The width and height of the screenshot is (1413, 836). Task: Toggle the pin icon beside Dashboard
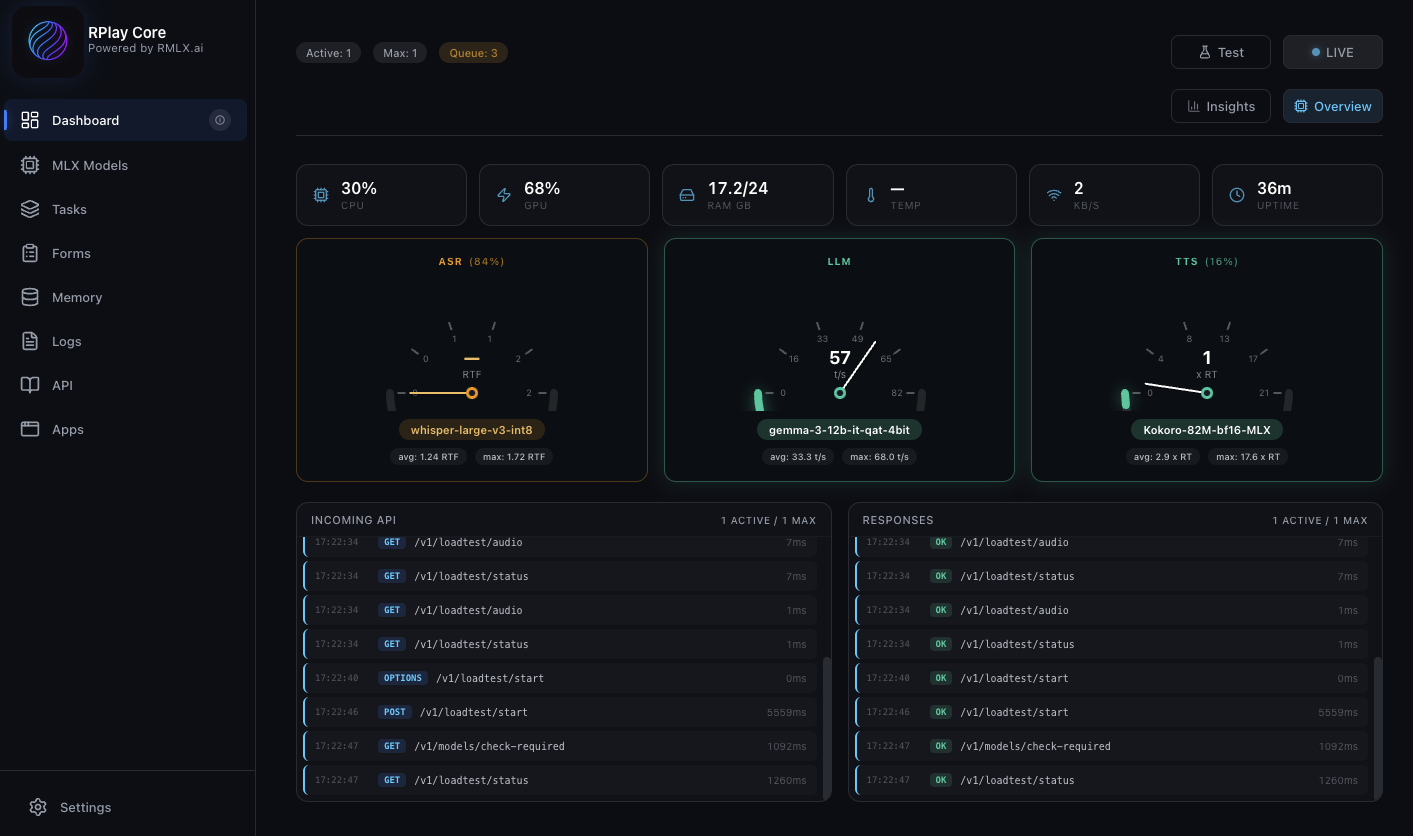220,120
